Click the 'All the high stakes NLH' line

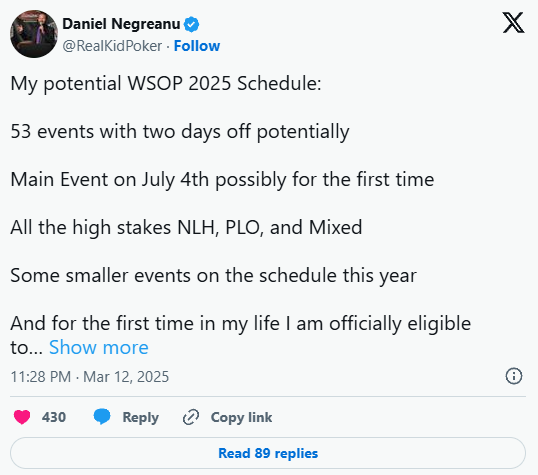(186, 228)
